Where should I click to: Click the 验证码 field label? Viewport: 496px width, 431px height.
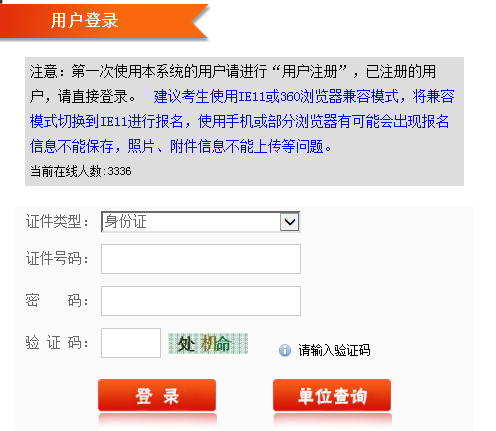(57, 343)
